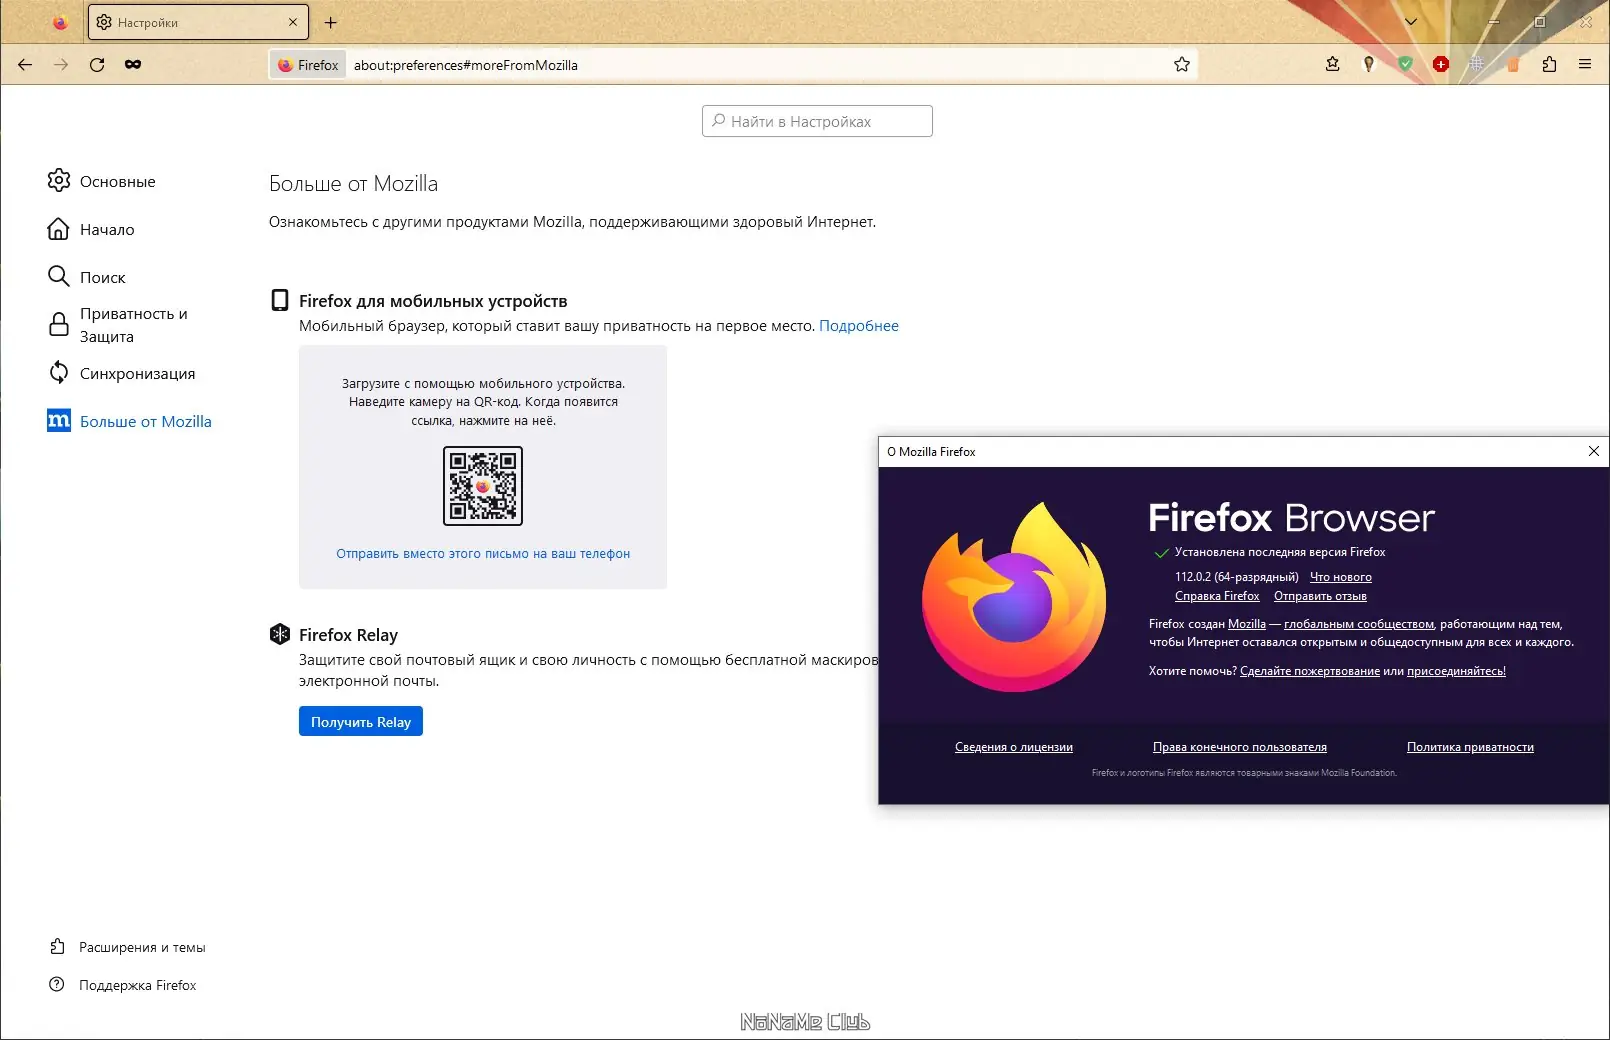Focus the Найти в Настройках search box
The image size is (1610, 1040).
[x=817, y=121]
